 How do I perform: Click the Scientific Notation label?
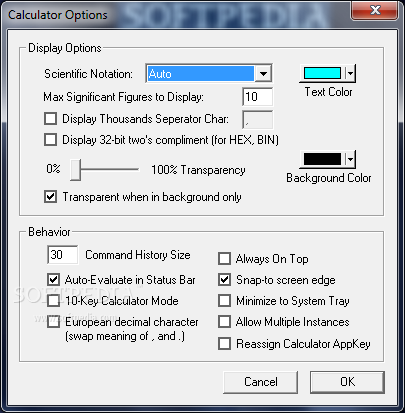coord(88,74)
